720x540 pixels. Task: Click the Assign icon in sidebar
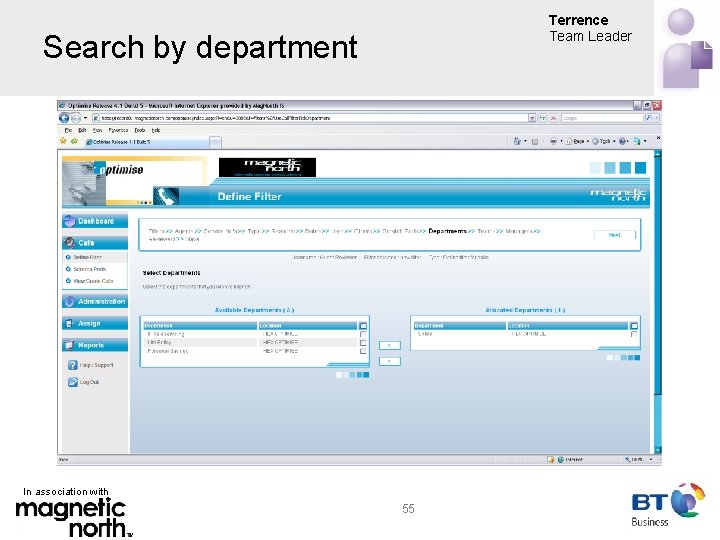[70, 324]
